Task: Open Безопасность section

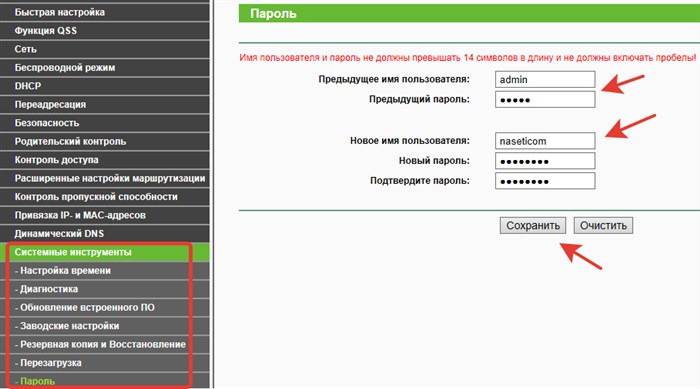Action: pos(104,123)
